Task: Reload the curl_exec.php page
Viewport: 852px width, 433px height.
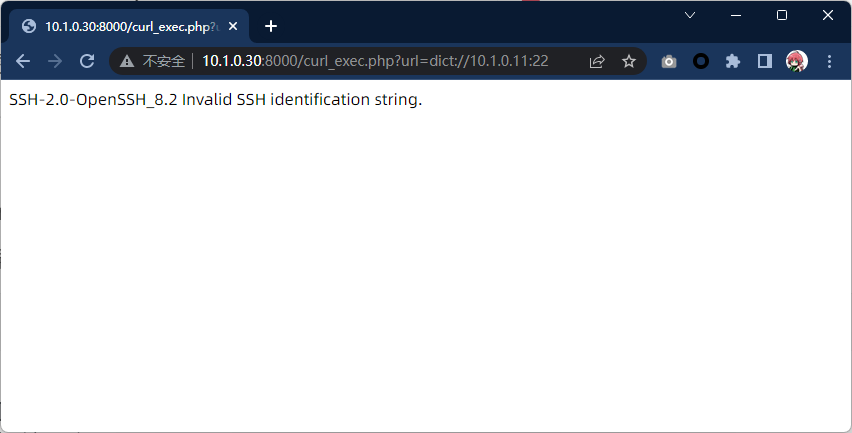Action: 87,61
